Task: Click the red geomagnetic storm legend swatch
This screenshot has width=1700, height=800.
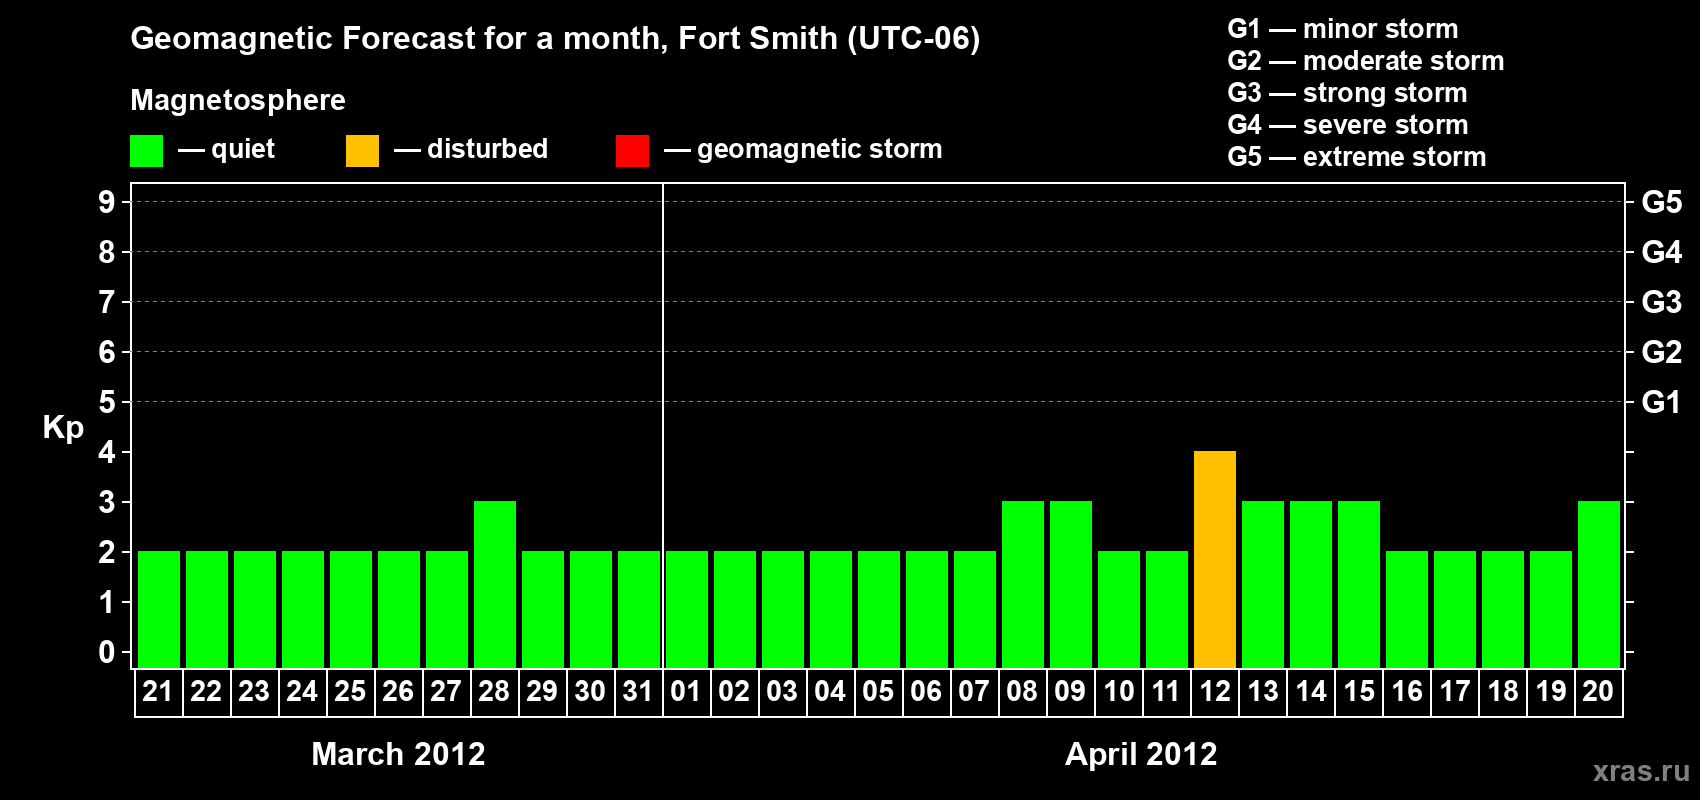Action: [632, 151]
